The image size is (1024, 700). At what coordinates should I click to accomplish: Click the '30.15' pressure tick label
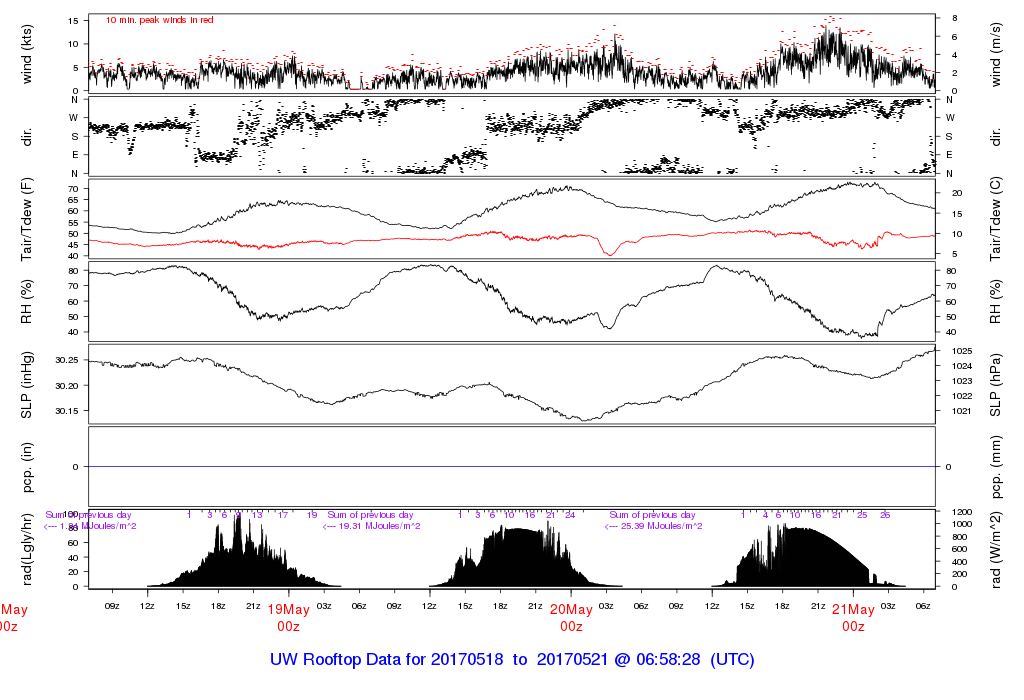pos(67,411)
